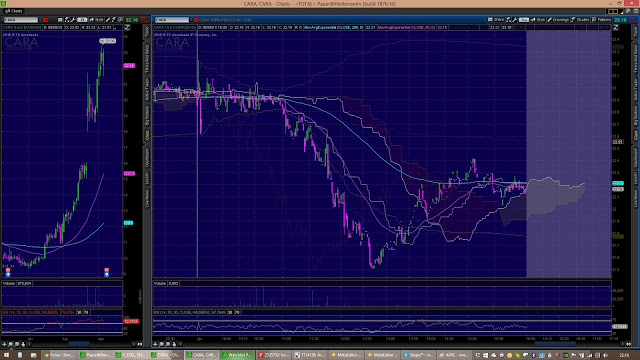Open the Drawings menu

[558, 20]
